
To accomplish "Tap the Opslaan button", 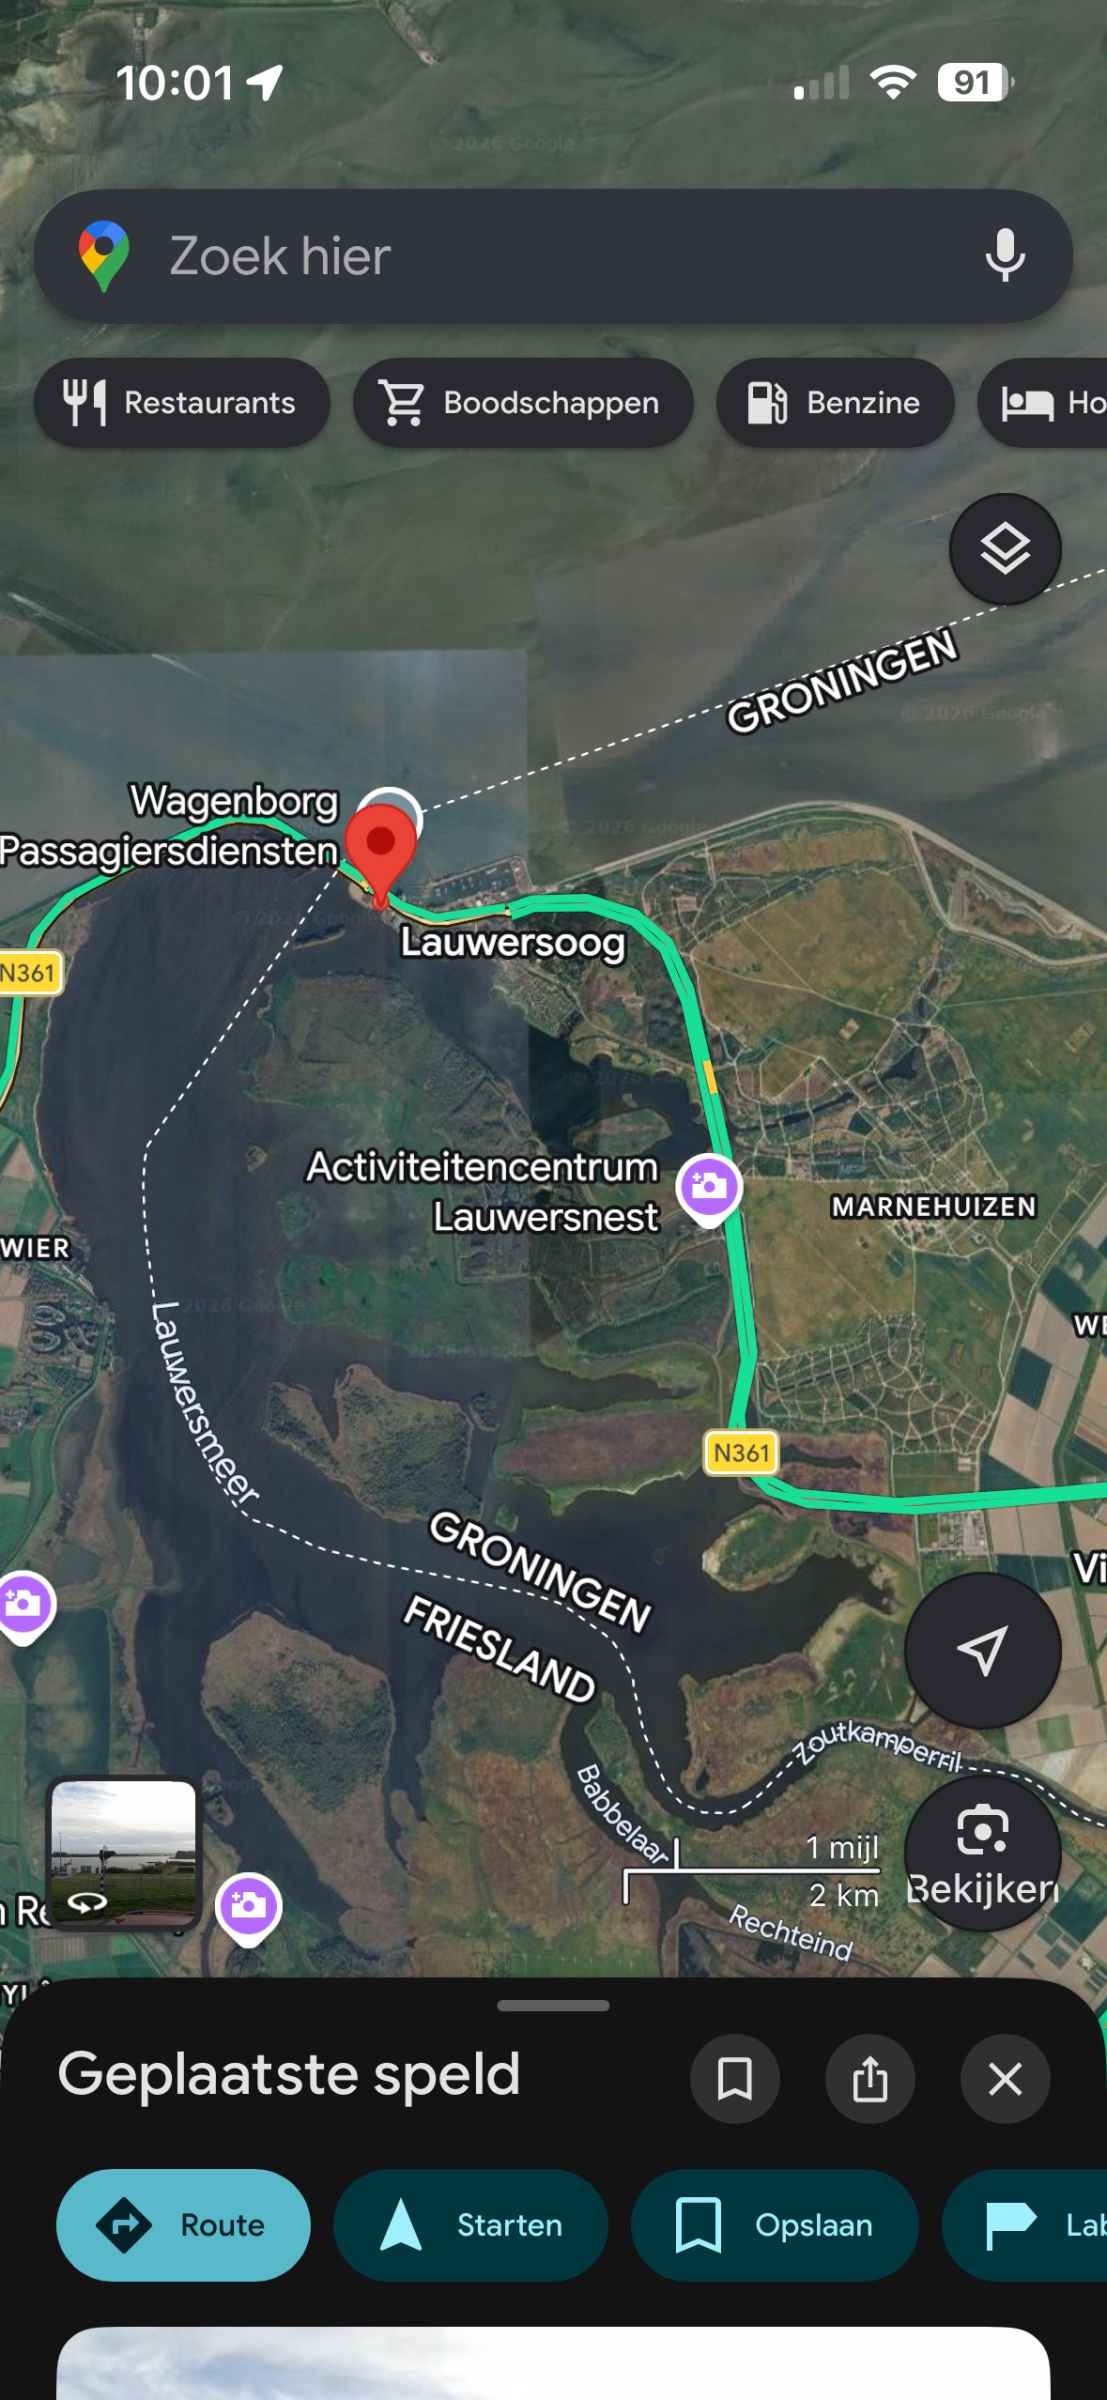I will point(775,2225).
